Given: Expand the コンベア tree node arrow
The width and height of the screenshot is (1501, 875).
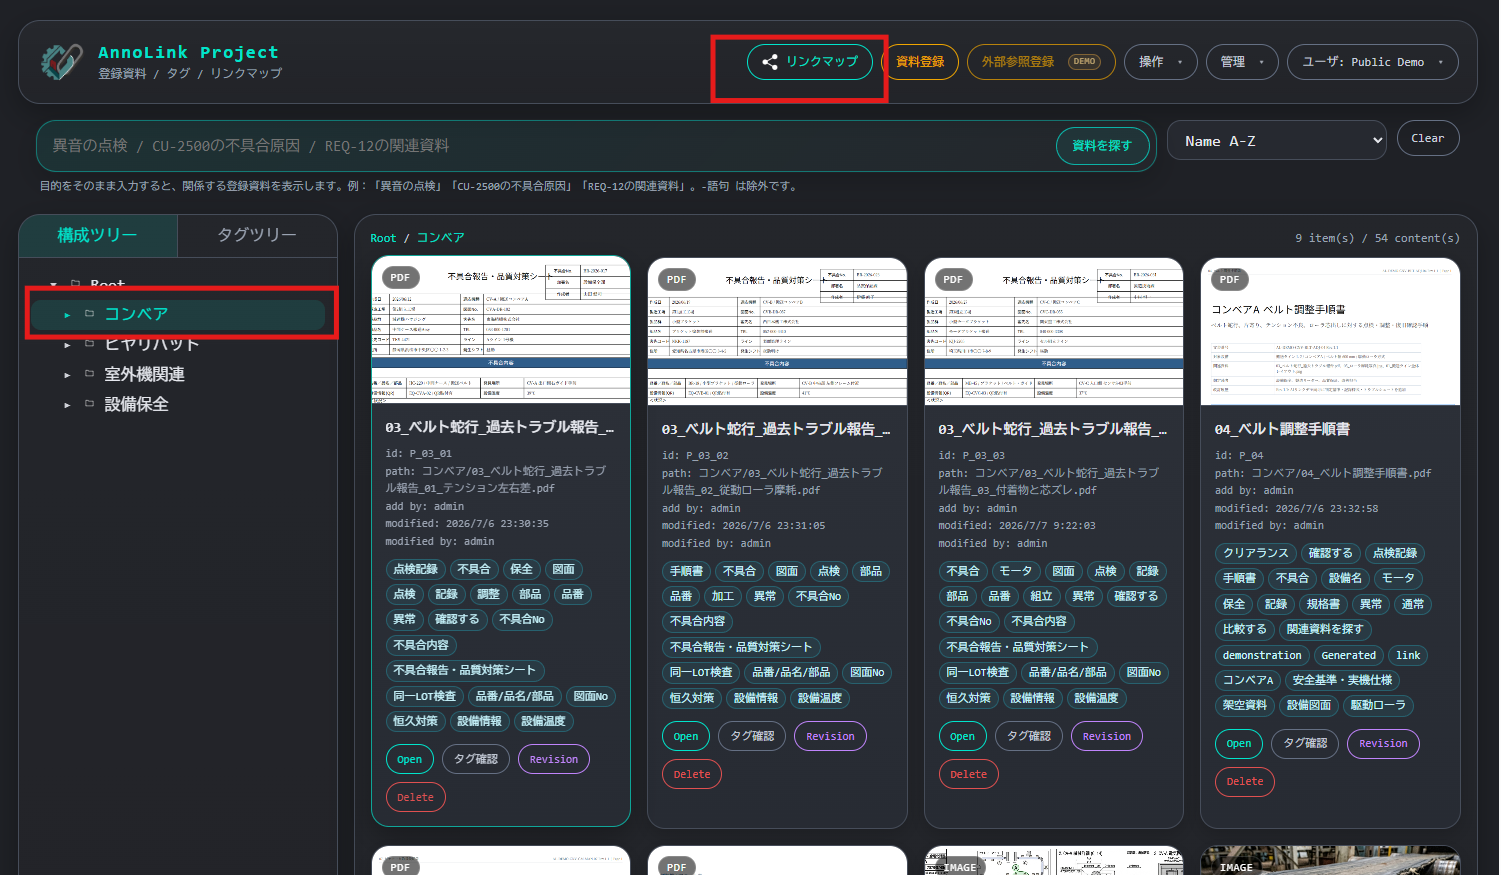Looking at the screenshot, I should (67, 315).
